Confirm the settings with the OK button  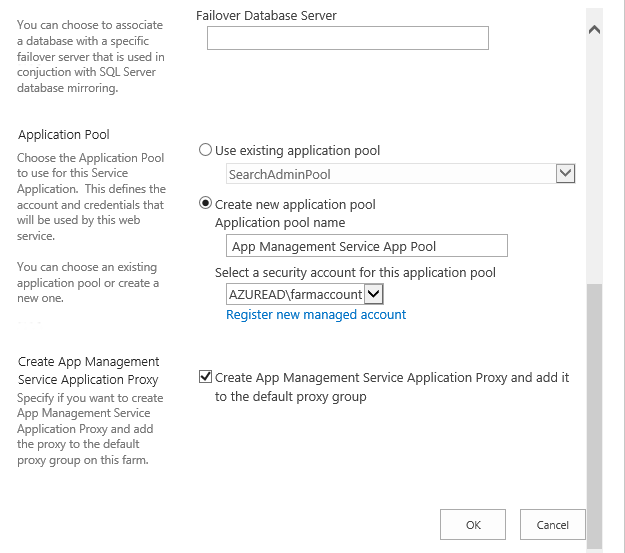[x=473, y=525]
